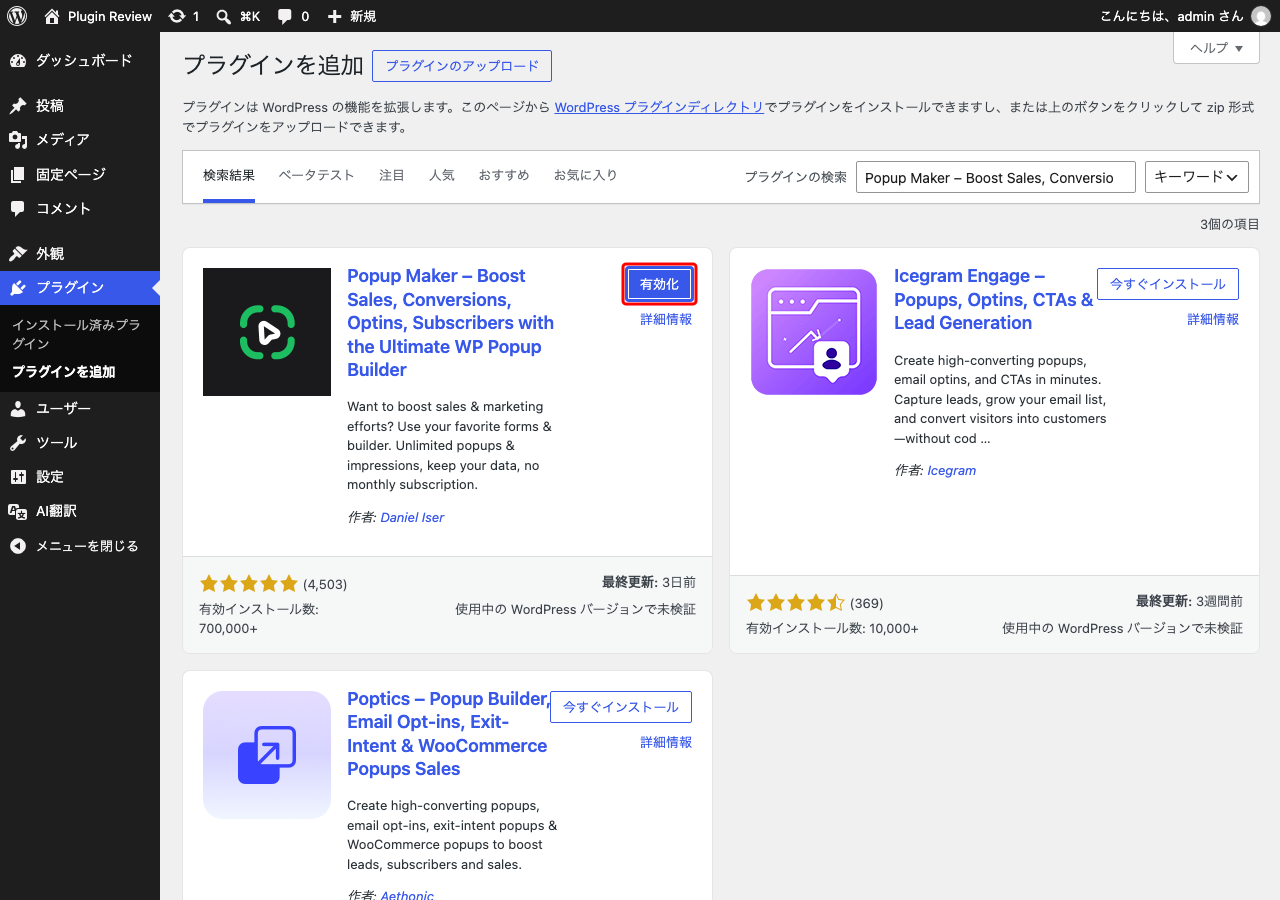
Task: Click the WordPress logo icon
Action: pos(16,16)
